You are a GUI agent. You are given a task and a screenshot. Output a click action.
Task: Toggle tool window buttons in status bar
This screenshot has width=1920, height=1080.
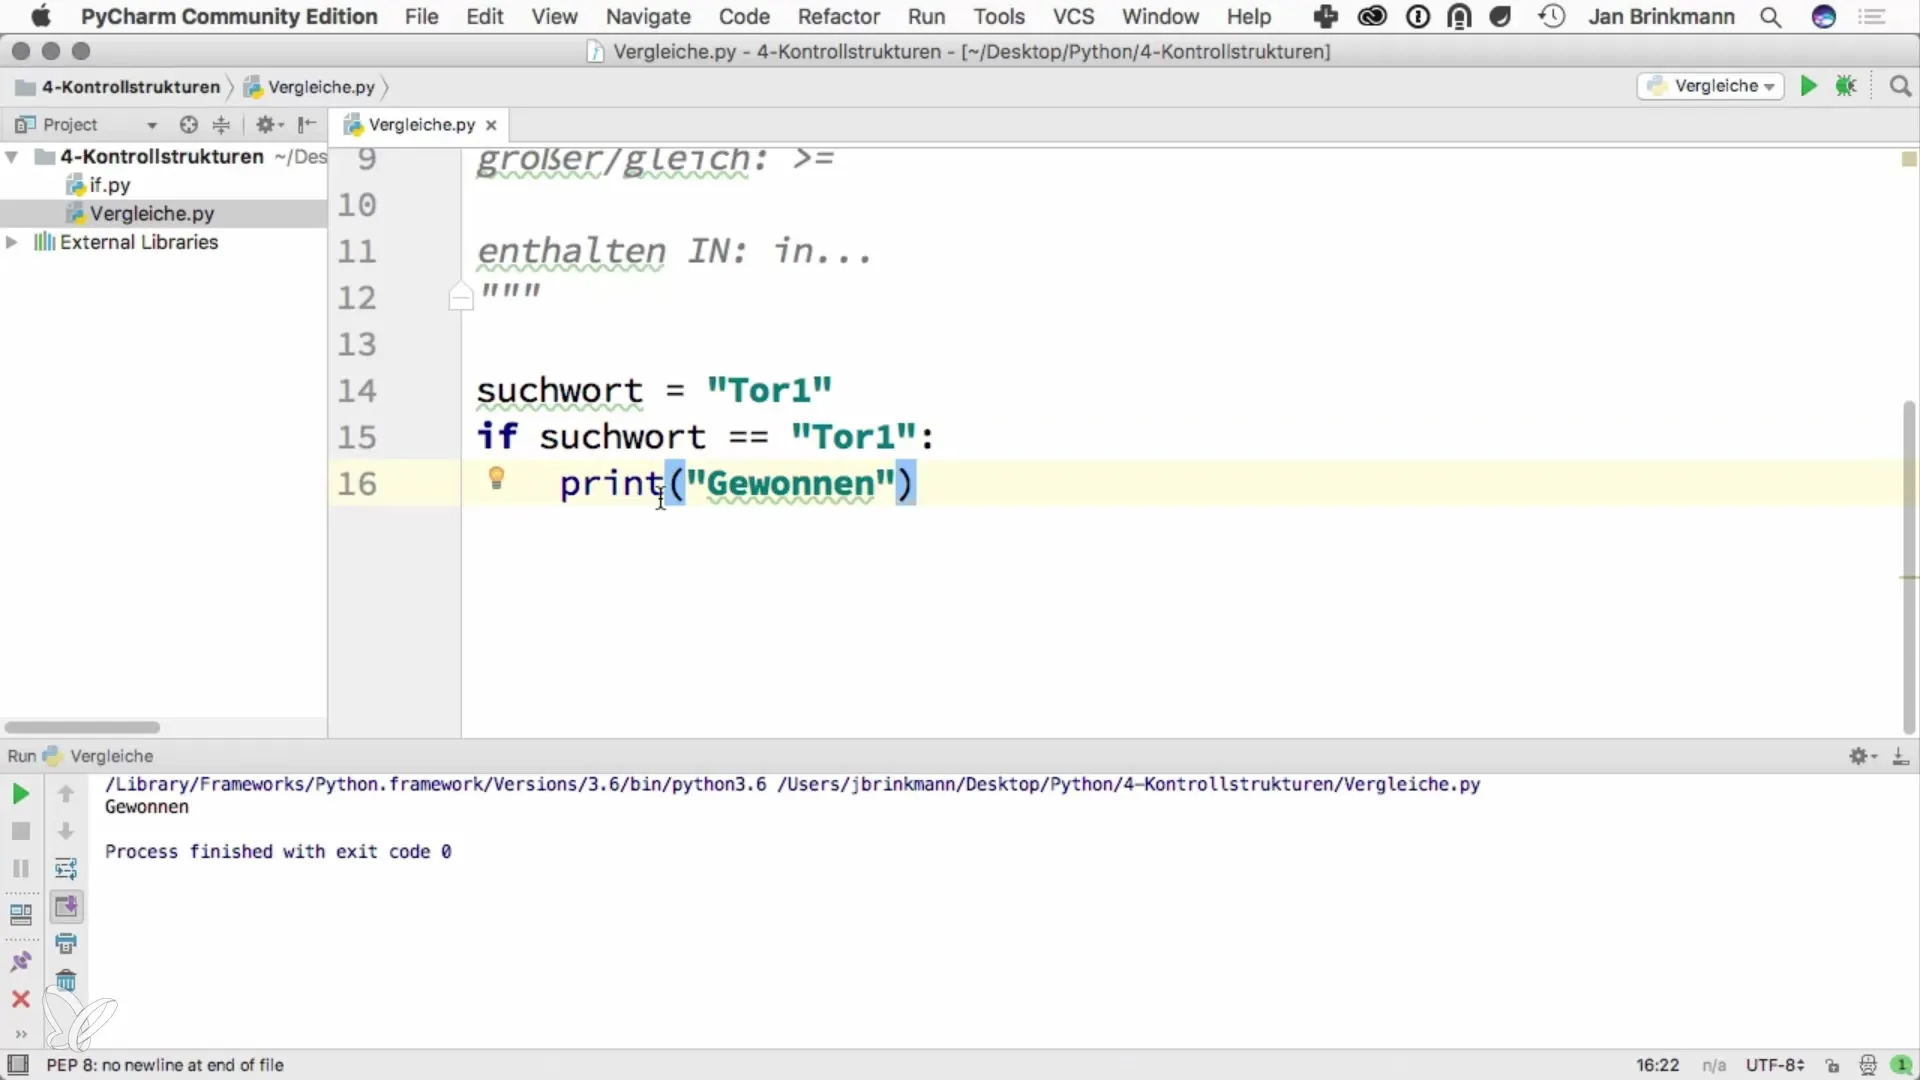[x=18, y=1065]
